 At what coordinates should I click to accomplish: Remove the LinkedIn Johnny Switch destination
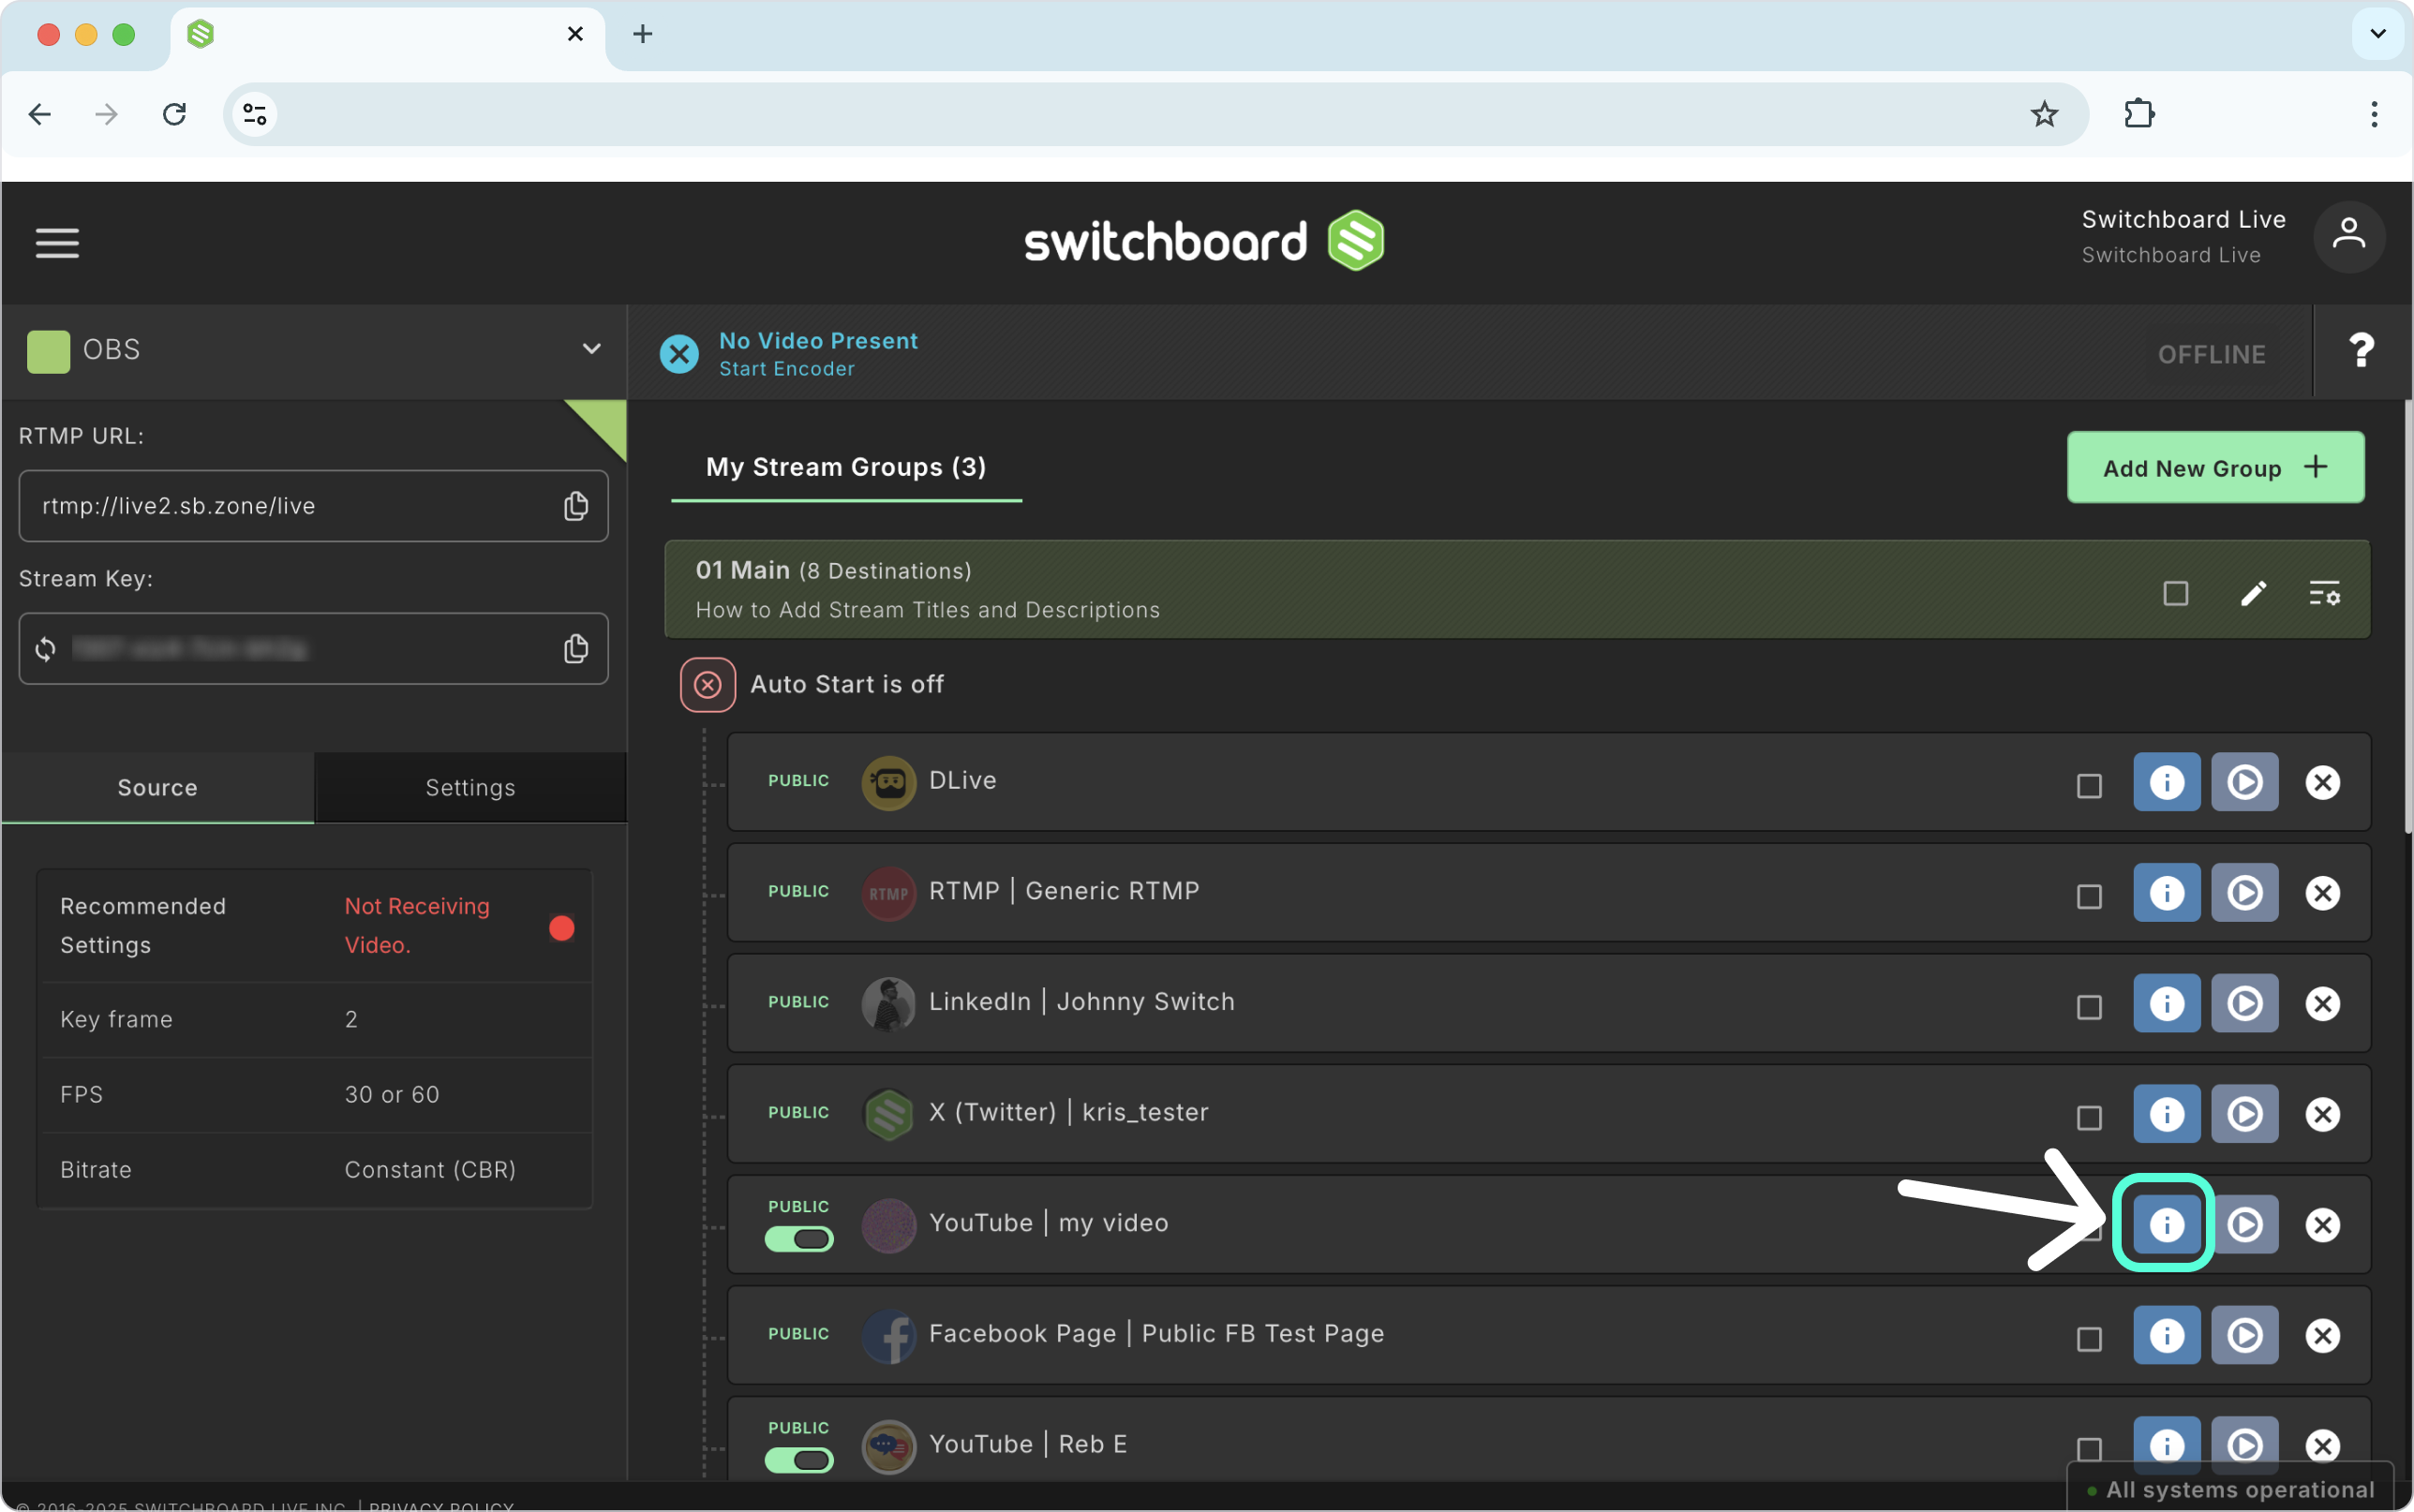point(2322,1004)
